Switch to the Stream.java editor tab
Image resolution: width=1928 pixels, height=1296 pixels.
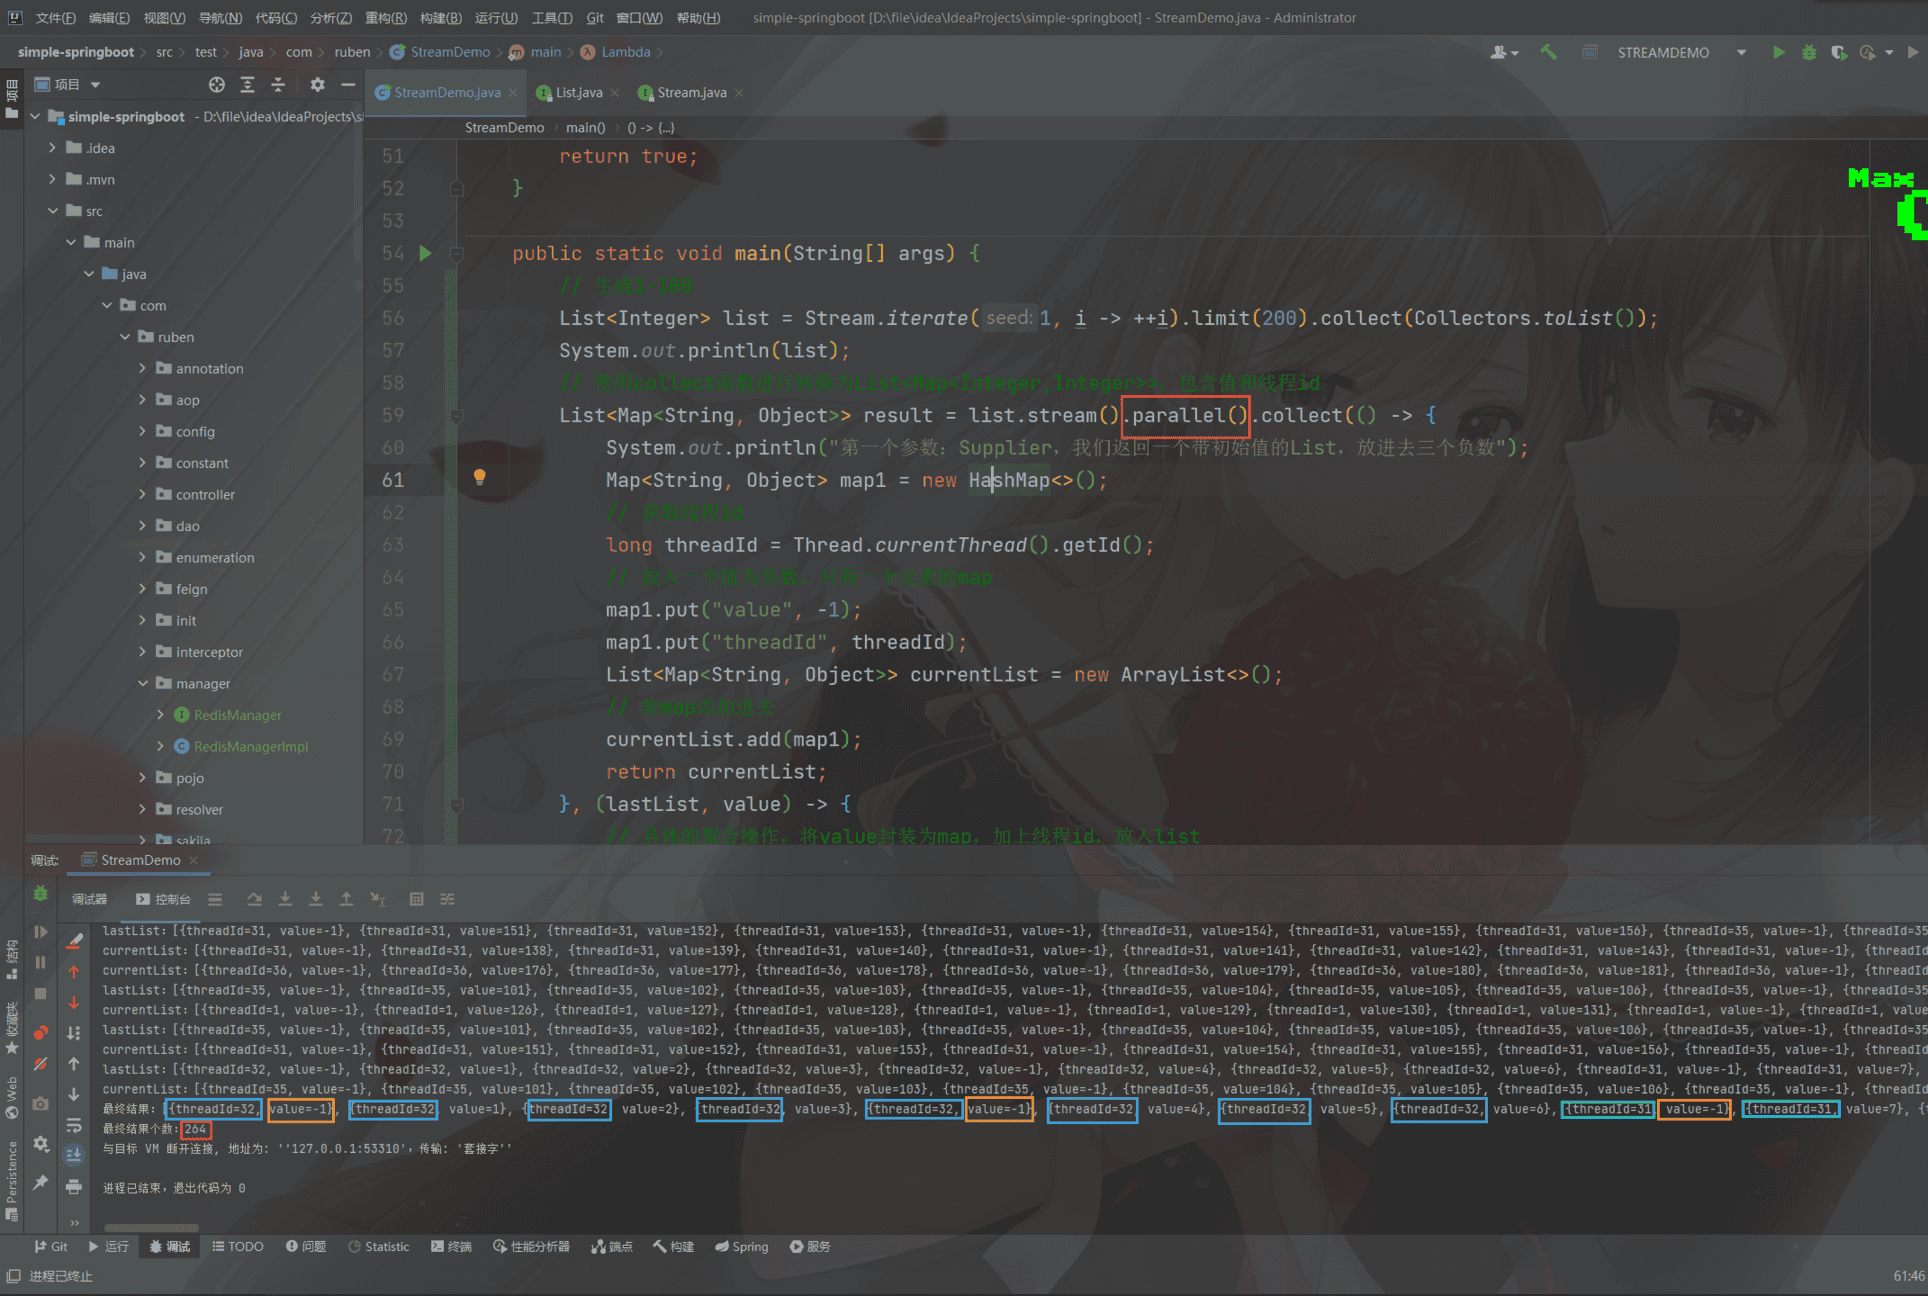691,92
